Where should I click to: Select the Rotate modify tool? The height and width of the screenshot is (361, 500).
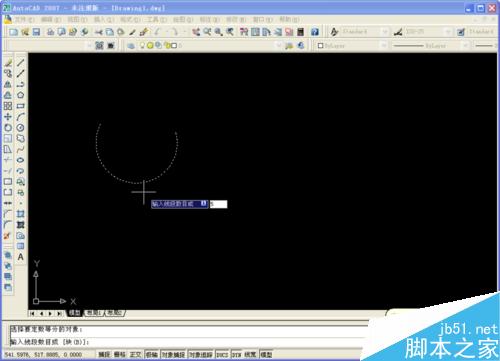(x=8, y=128)
